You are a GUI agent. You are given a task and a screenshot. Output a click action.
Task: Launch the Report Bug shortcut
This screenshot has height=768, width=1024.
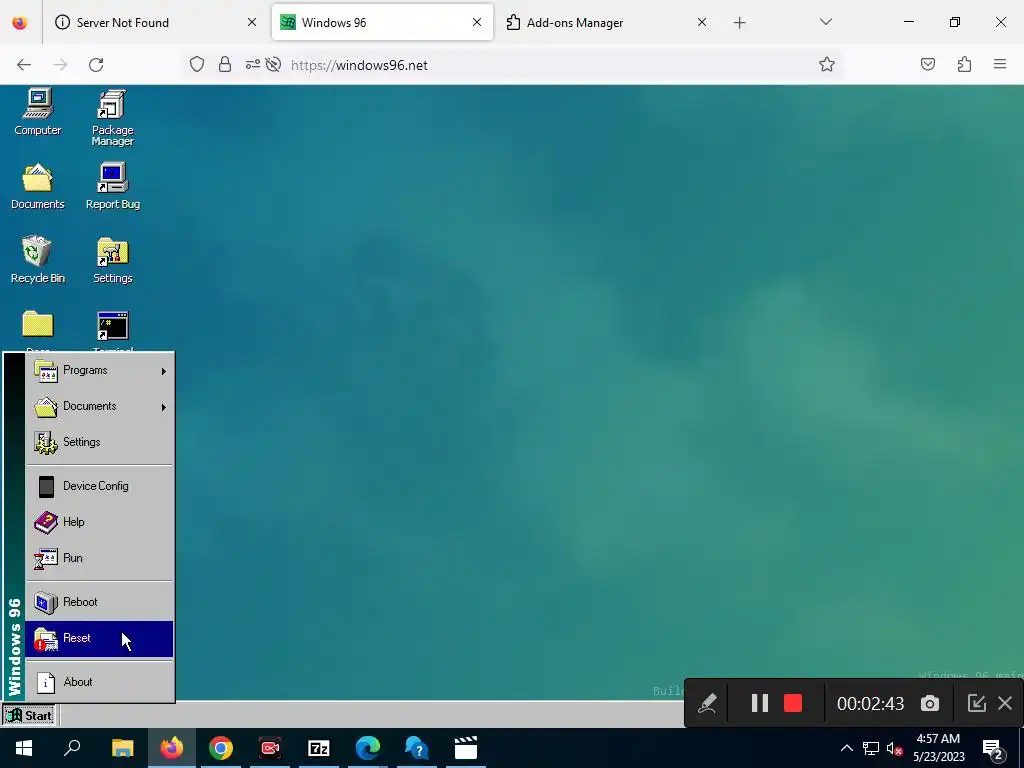pos(112,186)
